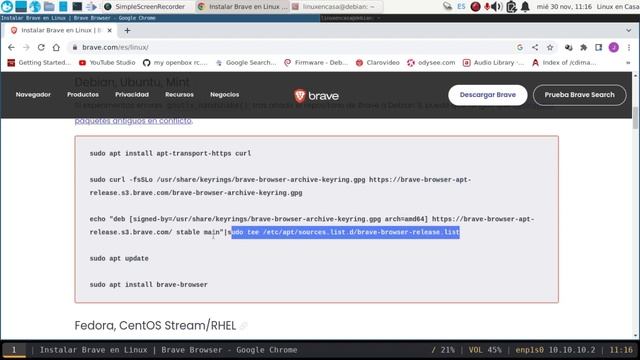The height and width of the screenshot is (360, 640).
Task: Reload the Brave Linux page
Action: point(41,47)
